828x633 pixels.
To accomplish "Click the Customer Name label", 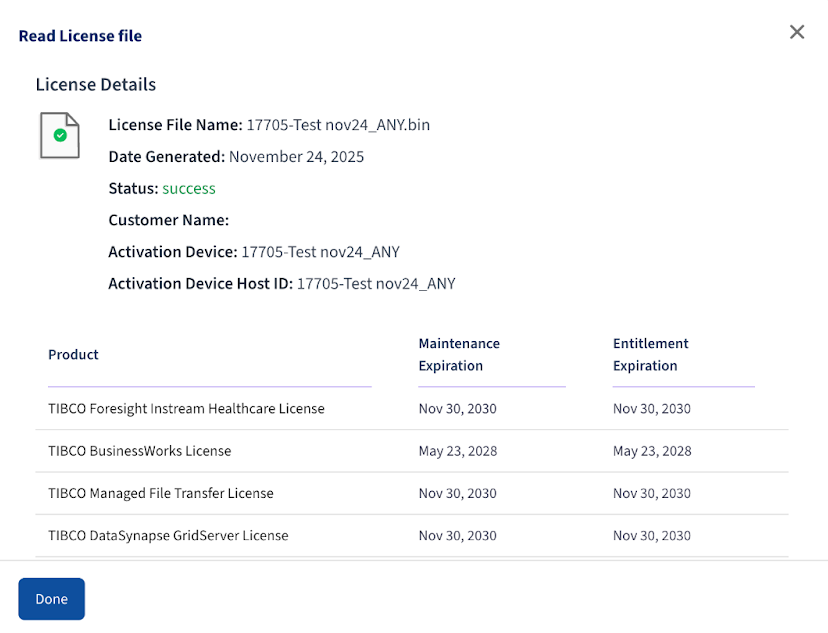I will click(168, 220).
